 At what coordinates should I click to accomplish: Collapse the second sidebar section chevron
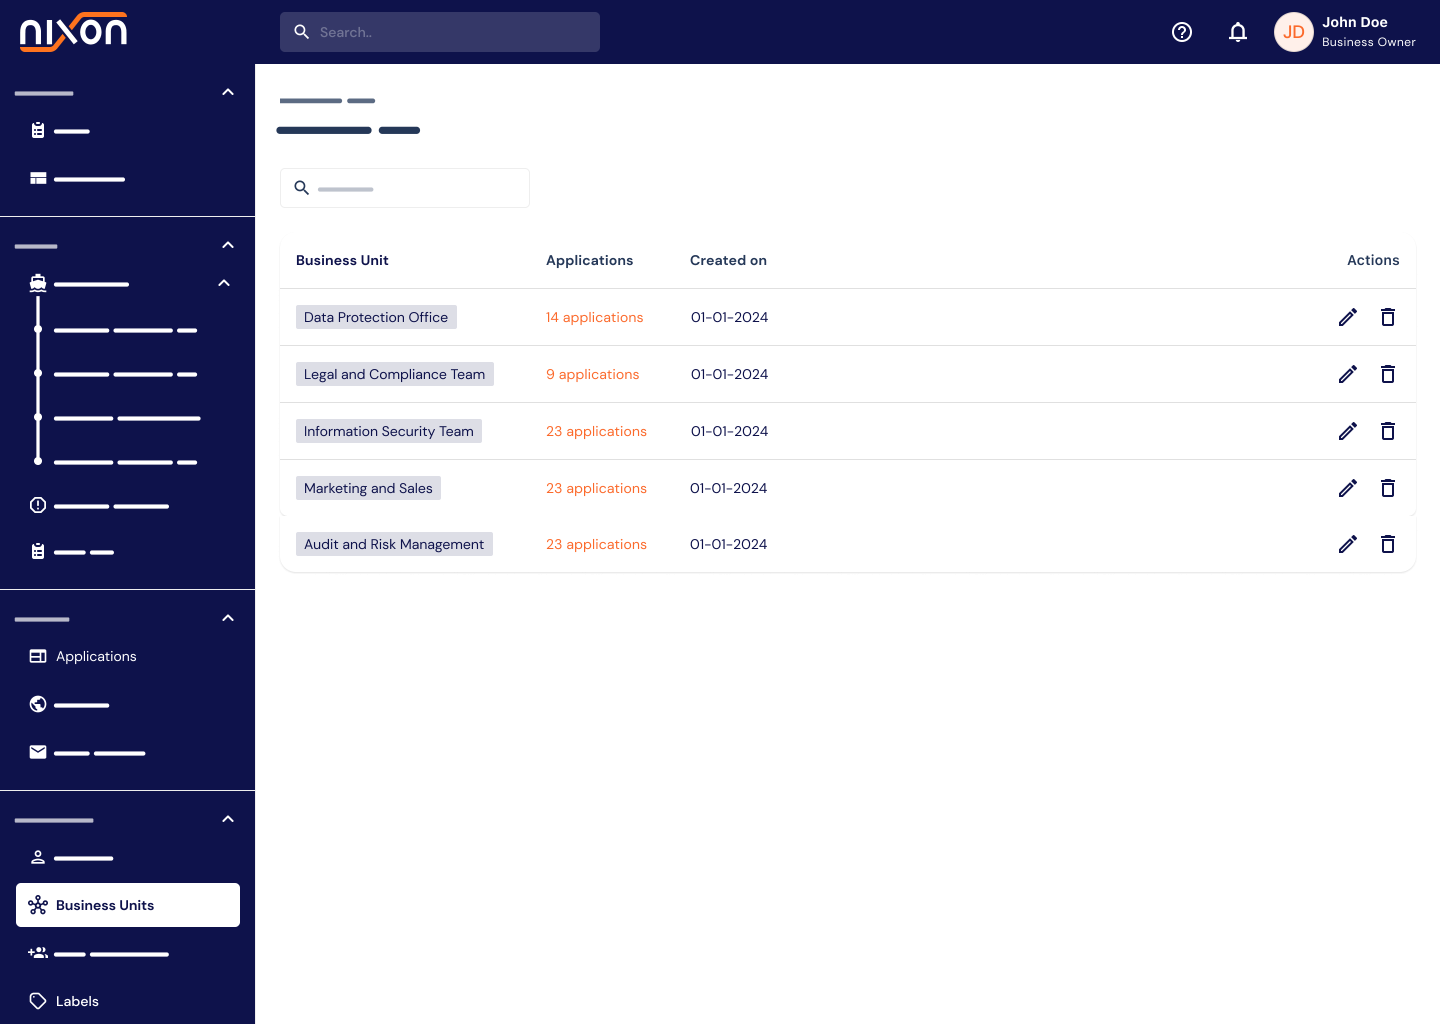point(228,245)
